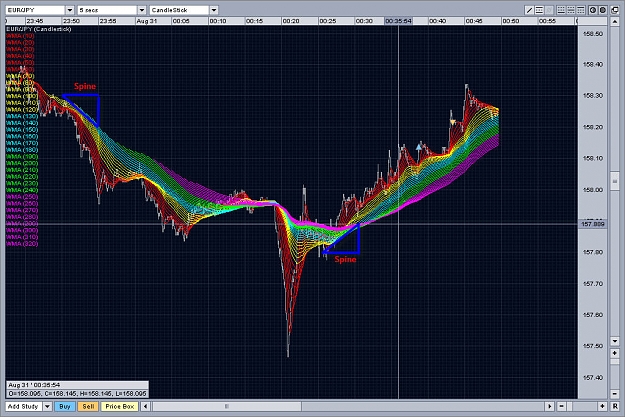Click the R reset button at bottom right
The image size is (625, 417).
(x=615, y=406)
